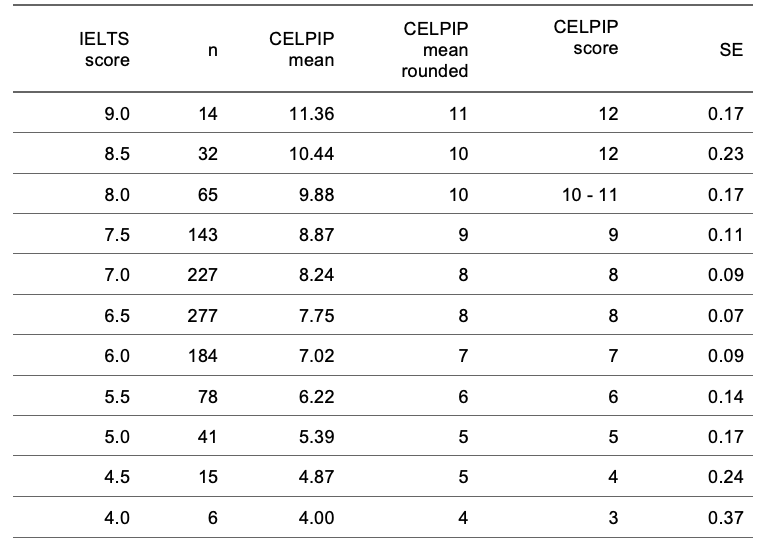Select the n value 277
770x546 pixels.
click(x=202, y=315)
